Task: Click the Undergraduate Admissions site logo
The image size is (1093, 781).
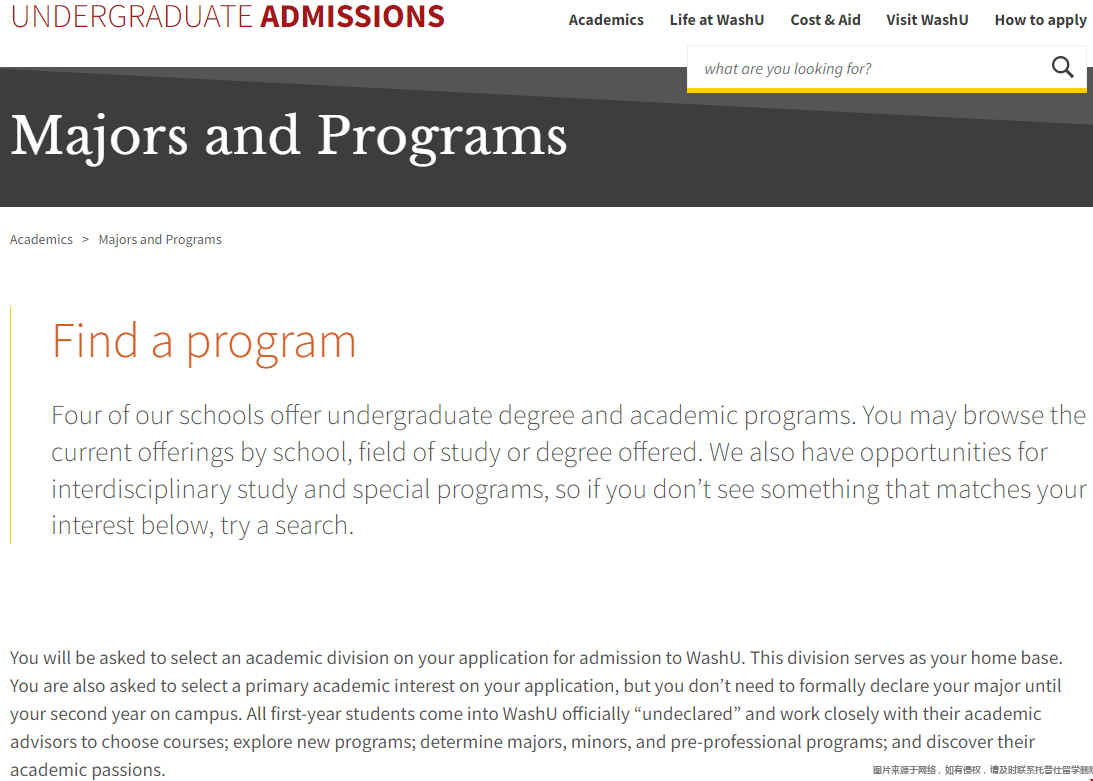Action: click(228, 16)
